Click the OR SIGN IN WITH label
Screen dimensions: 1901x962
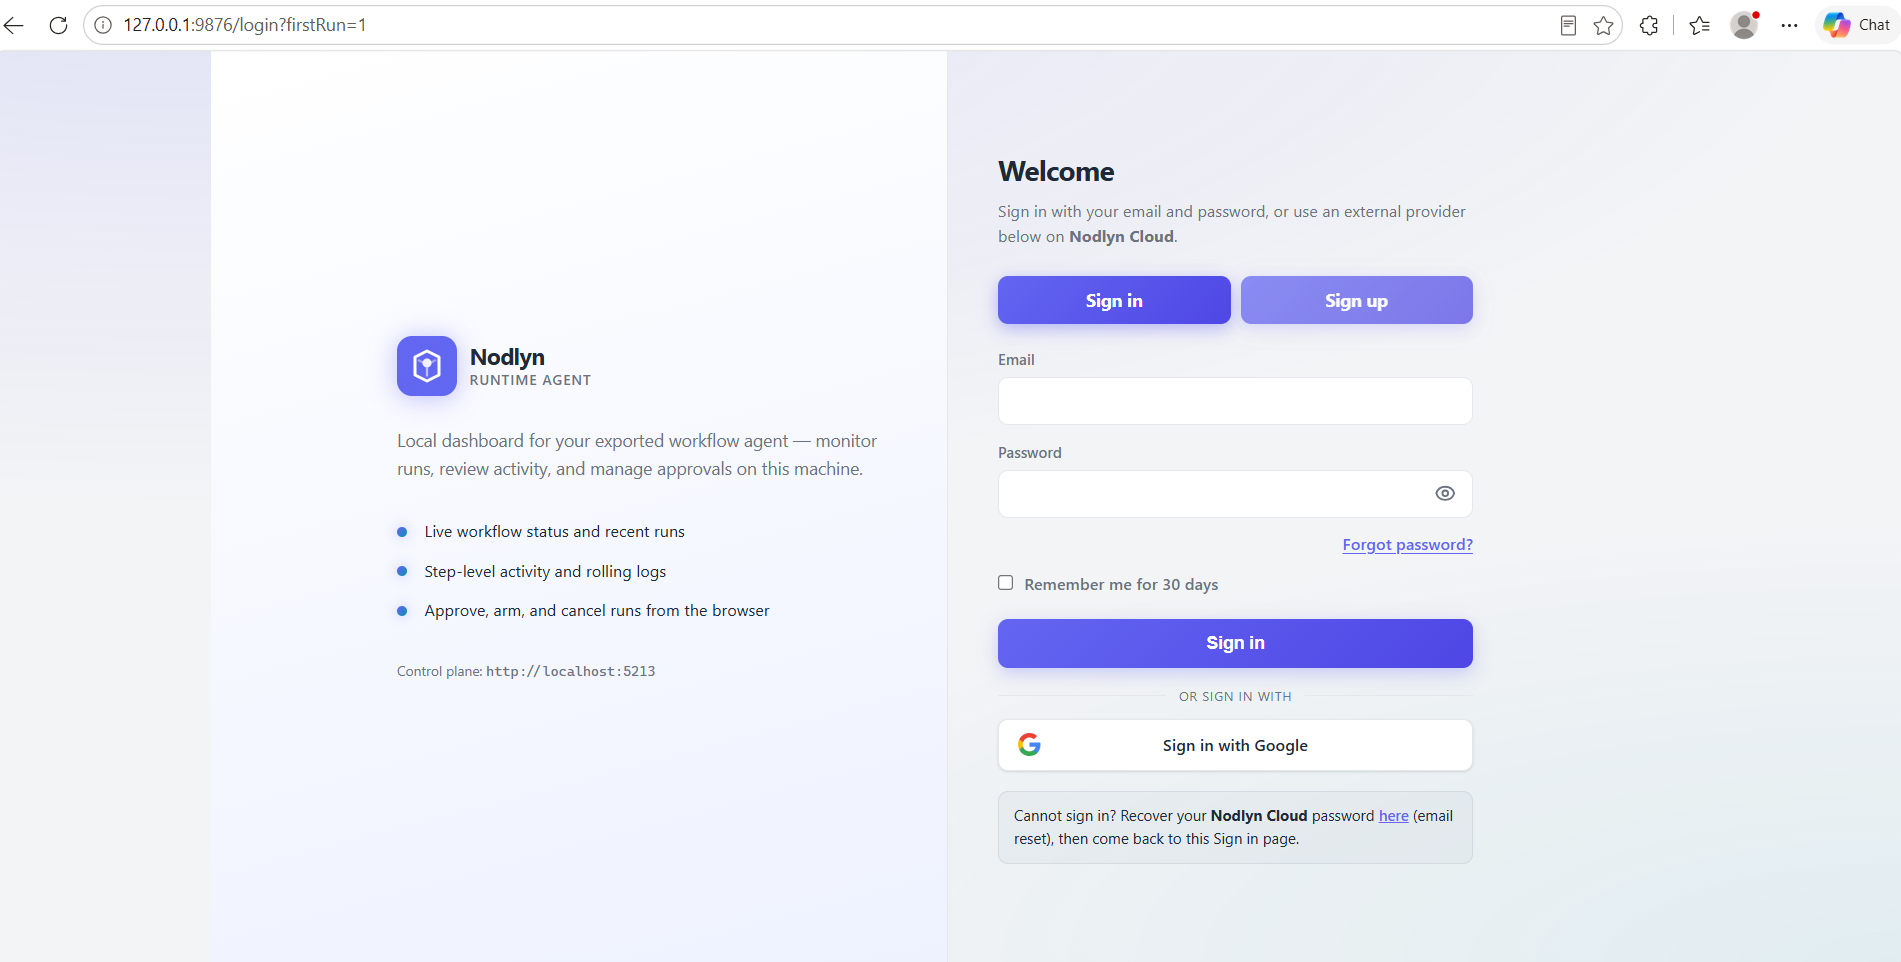point(1235,697)
